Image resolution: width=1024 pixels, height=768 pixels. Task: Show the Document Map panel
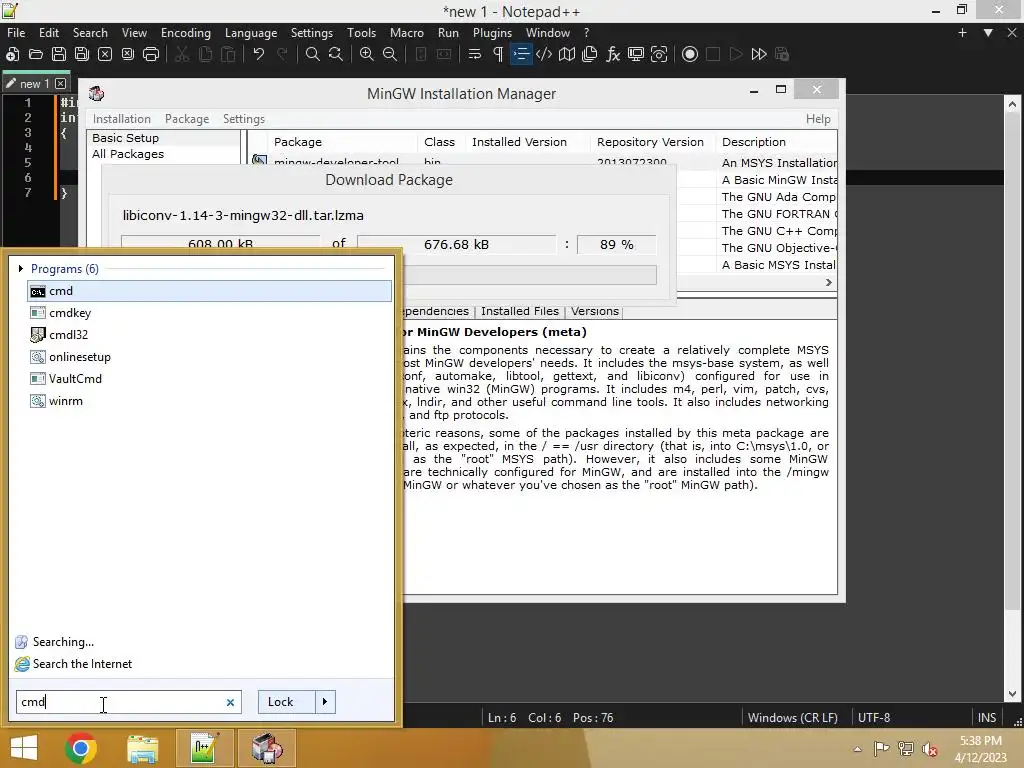click(x=567, y=54)
